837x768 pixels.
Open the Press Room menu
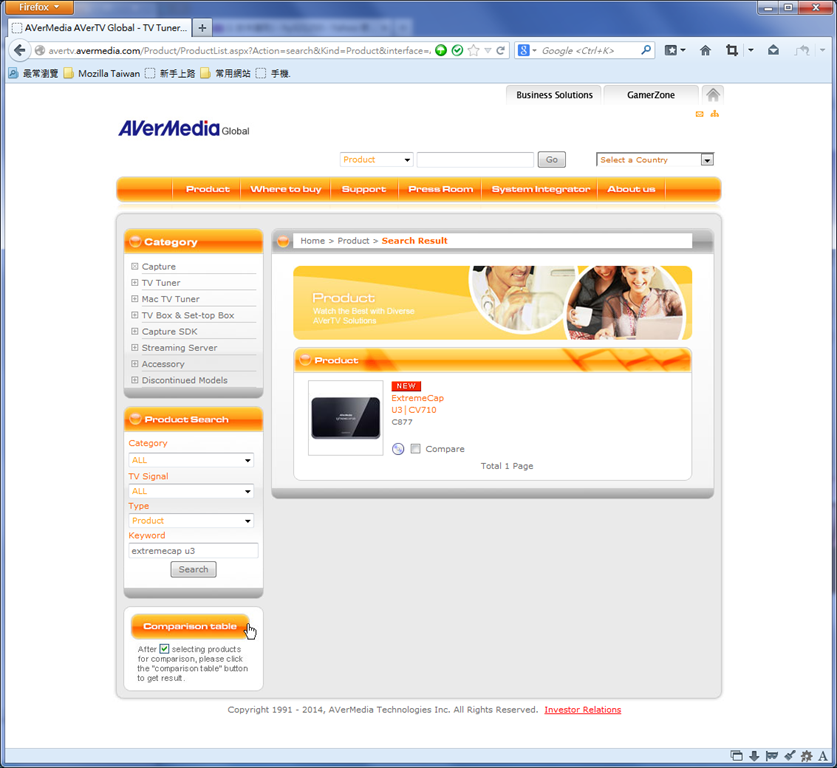point(440,189)
